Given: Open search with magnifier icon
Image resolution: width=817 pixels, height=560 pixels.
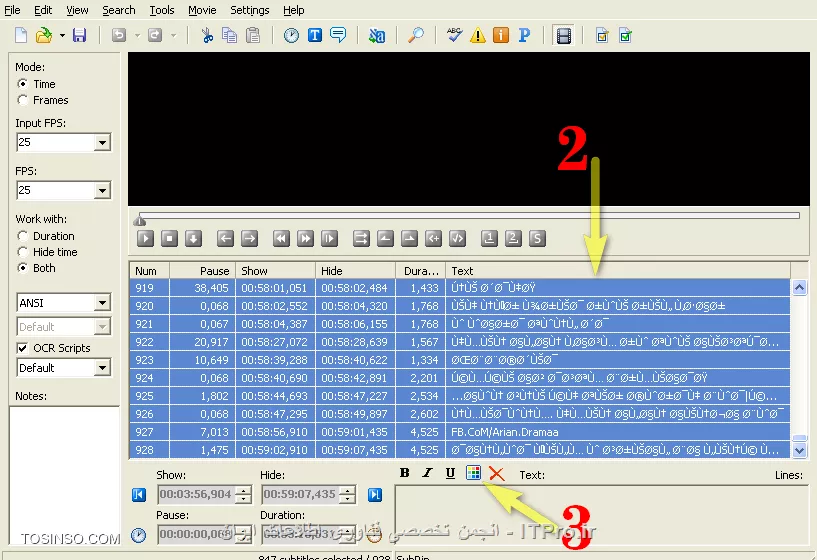Looking at the screenshot, I should click(415, 35).
